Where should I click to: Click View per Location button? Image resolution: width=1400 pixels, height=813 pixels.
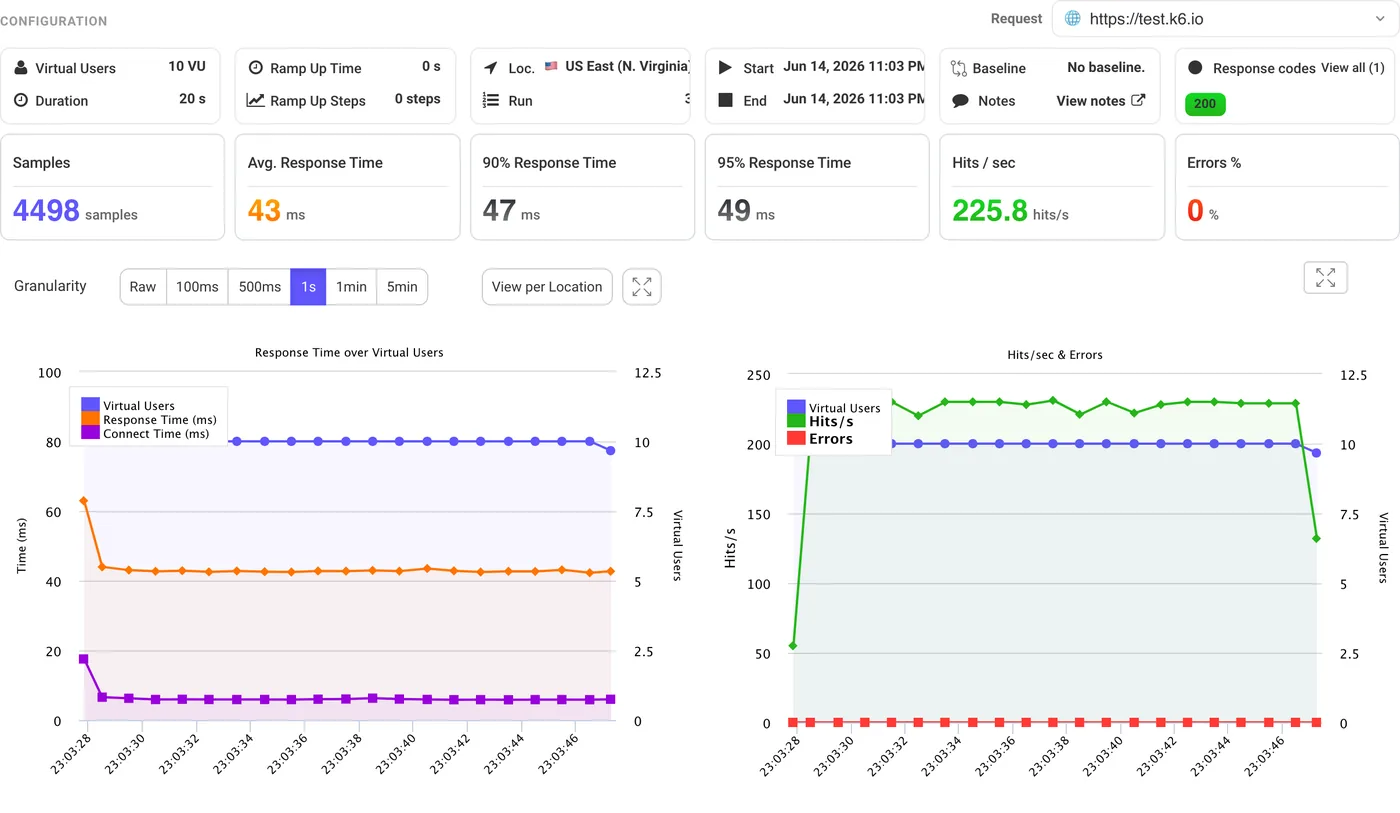547,287
